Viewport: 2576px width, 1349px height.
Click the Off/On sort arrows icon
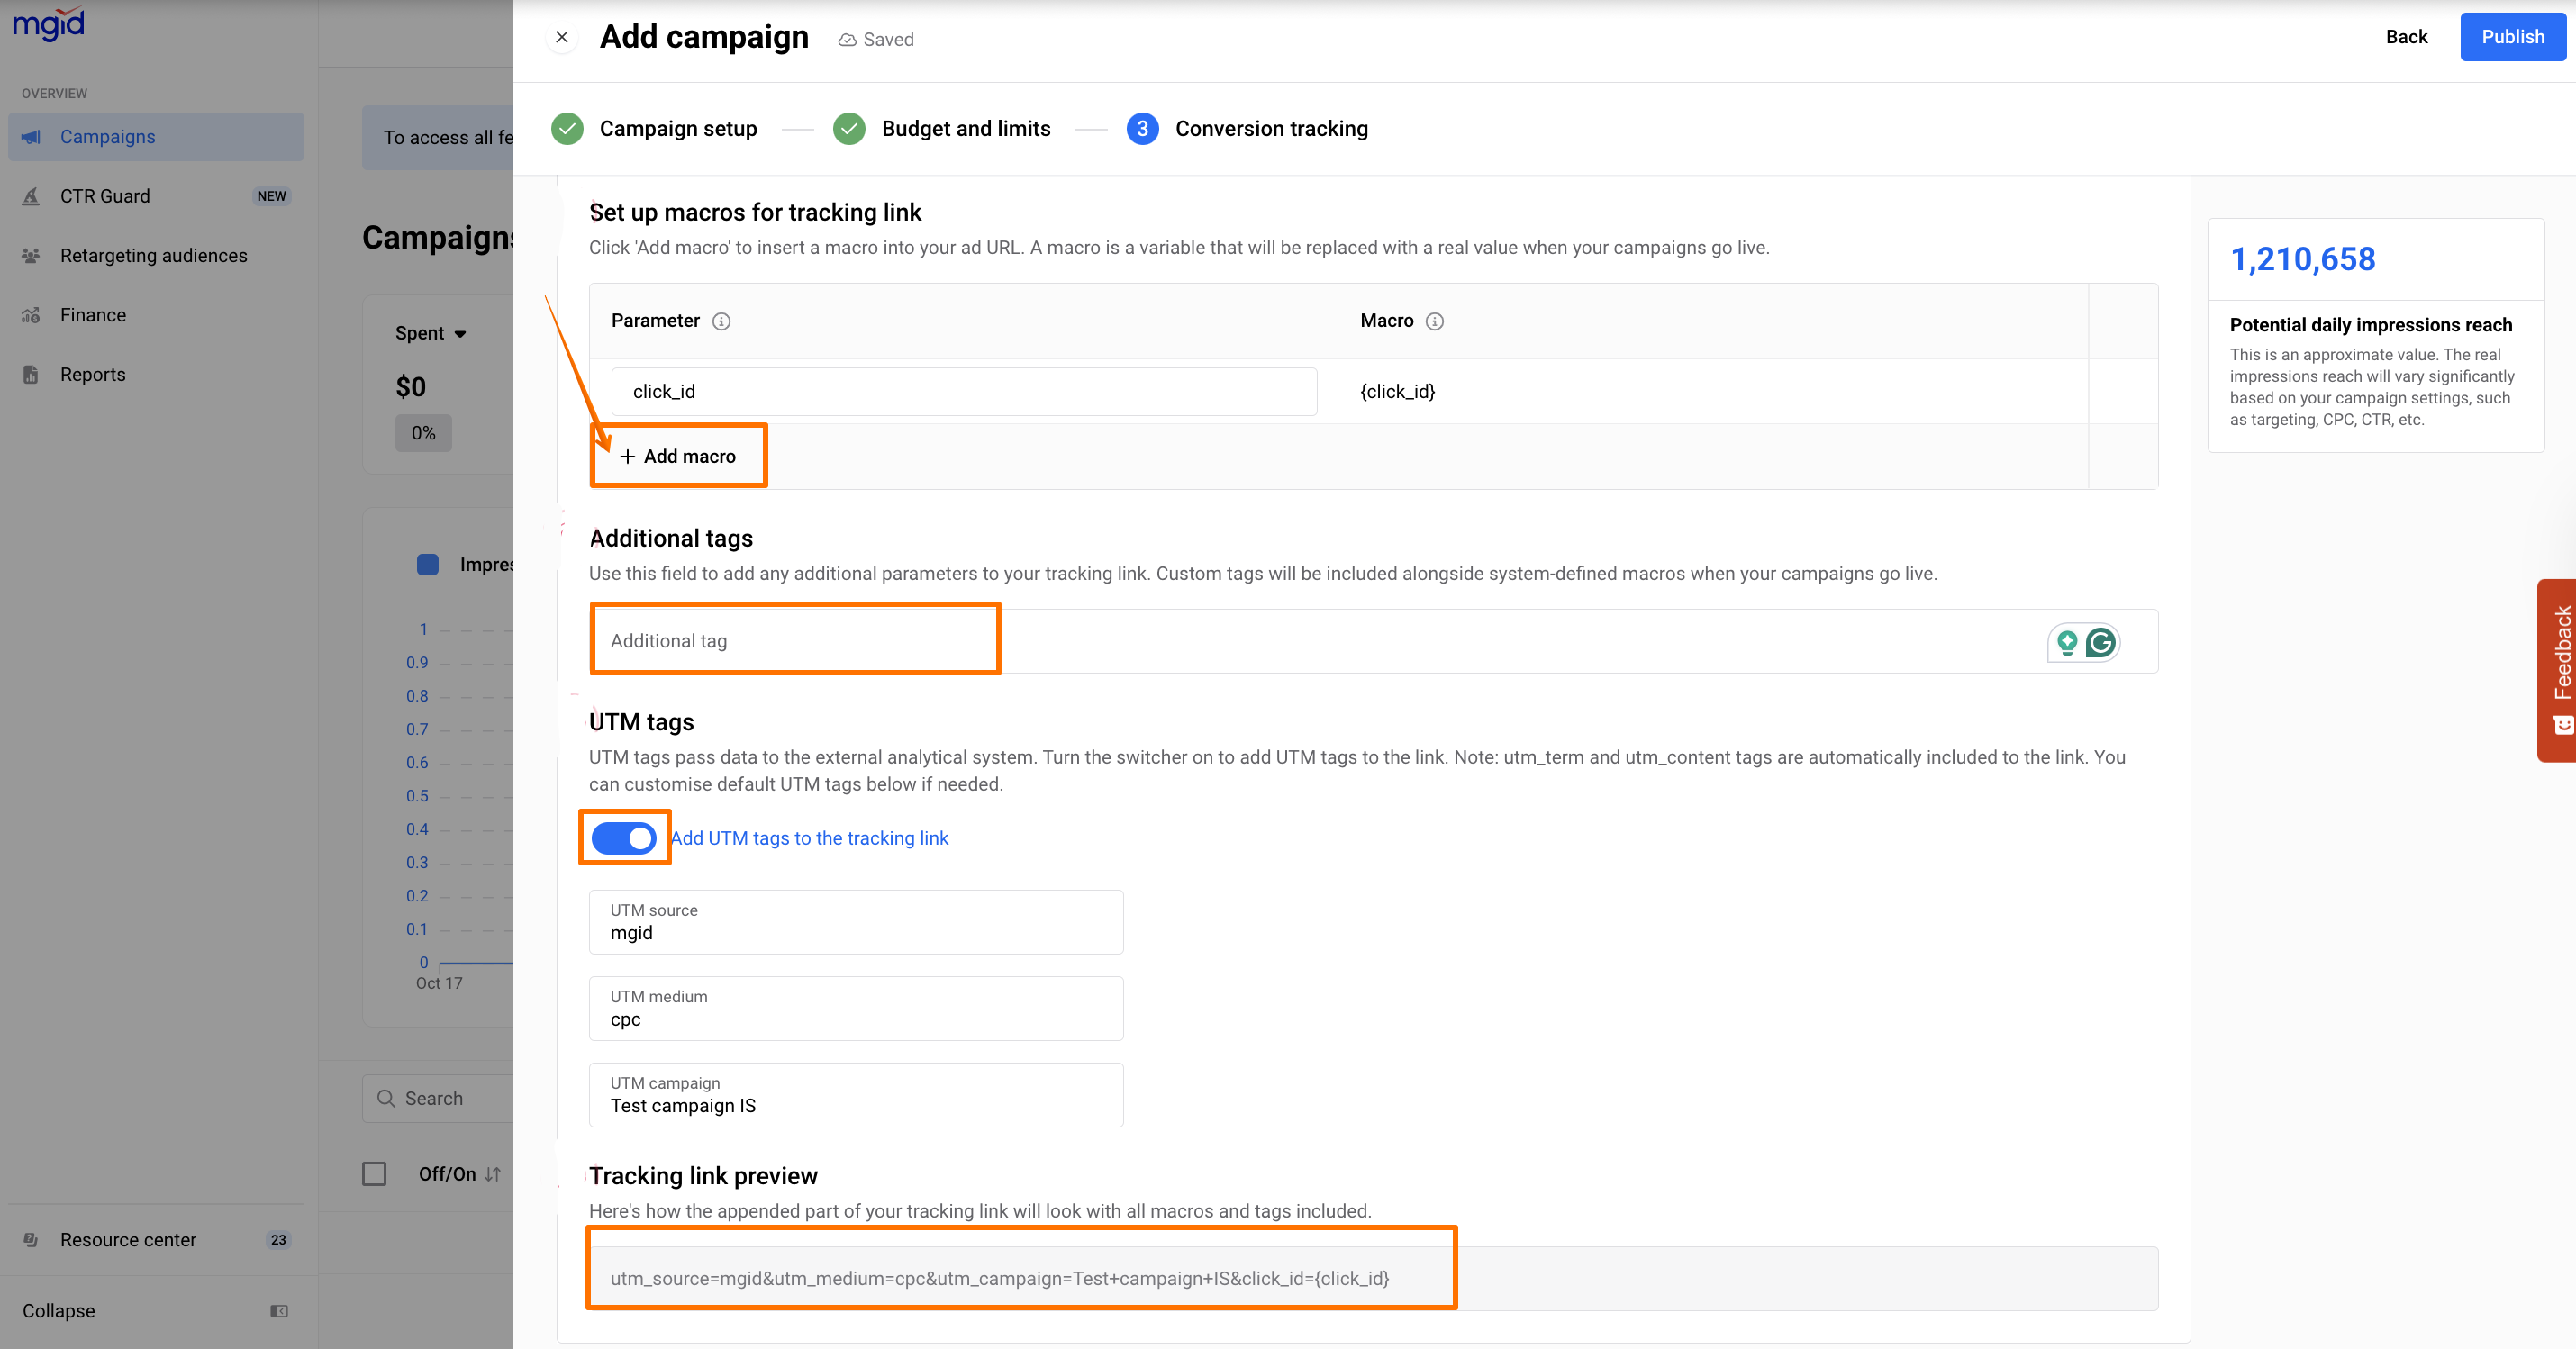pos(493,1174)
